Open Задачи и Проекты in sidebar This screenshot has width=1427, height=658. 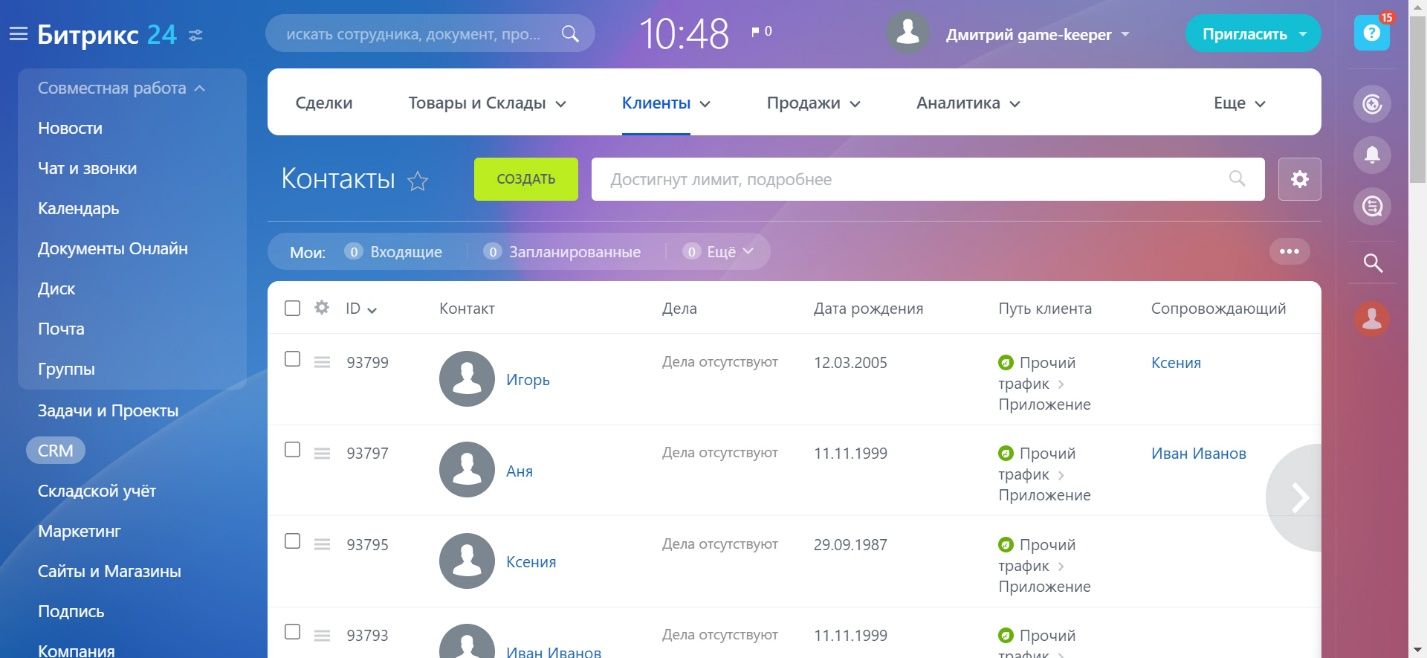(x=108, y=410)
